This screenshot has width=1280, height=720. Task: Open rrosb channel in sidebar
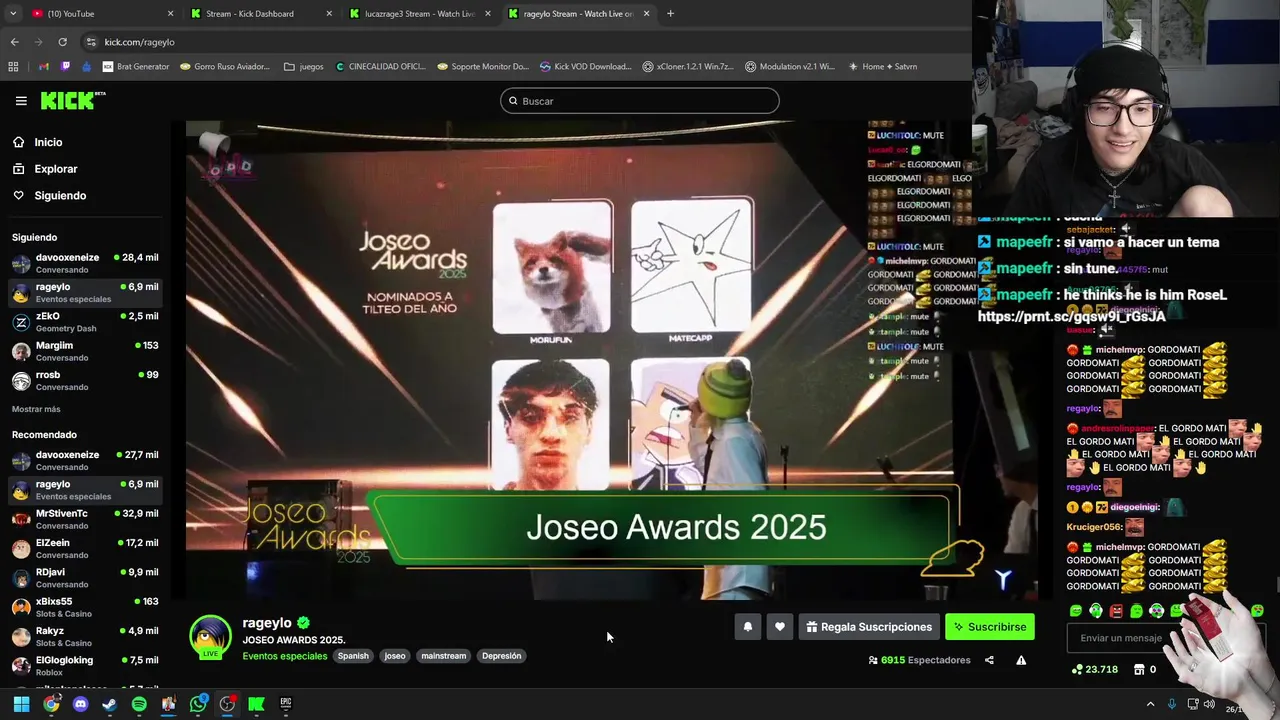85,381
